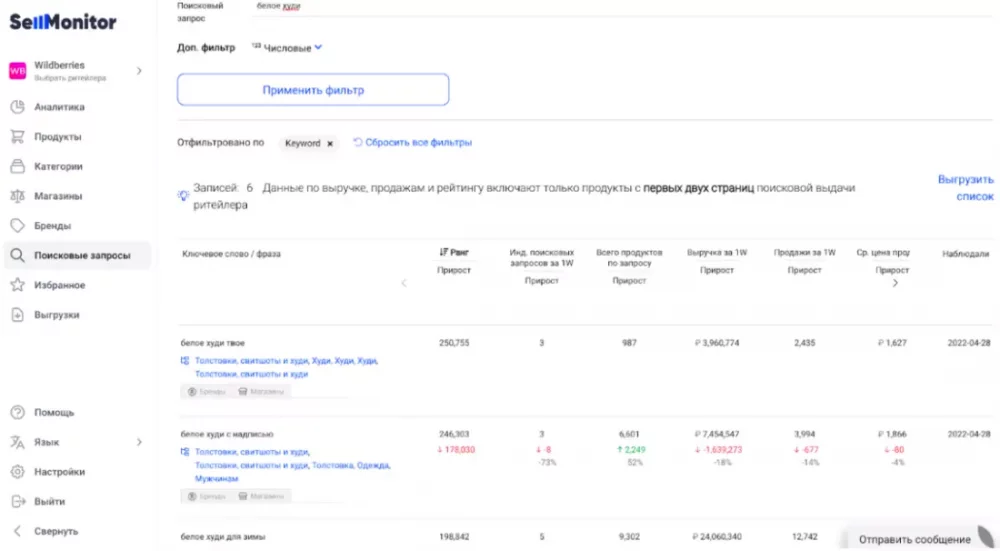Click the Shops scales icon
The width and height of the screenshot is (1000, 551).
tap(17, 196)
